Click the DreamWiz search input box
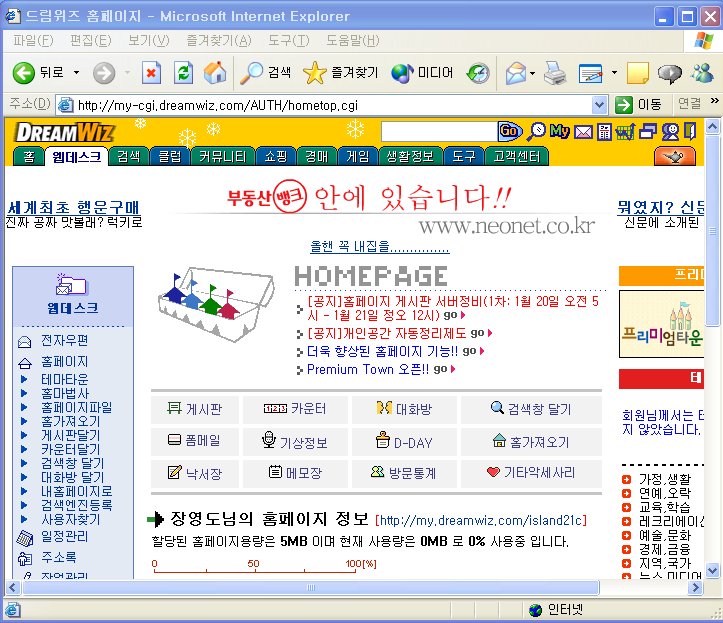This screenshot has width=723, height=623. click(x=439, y=132)
